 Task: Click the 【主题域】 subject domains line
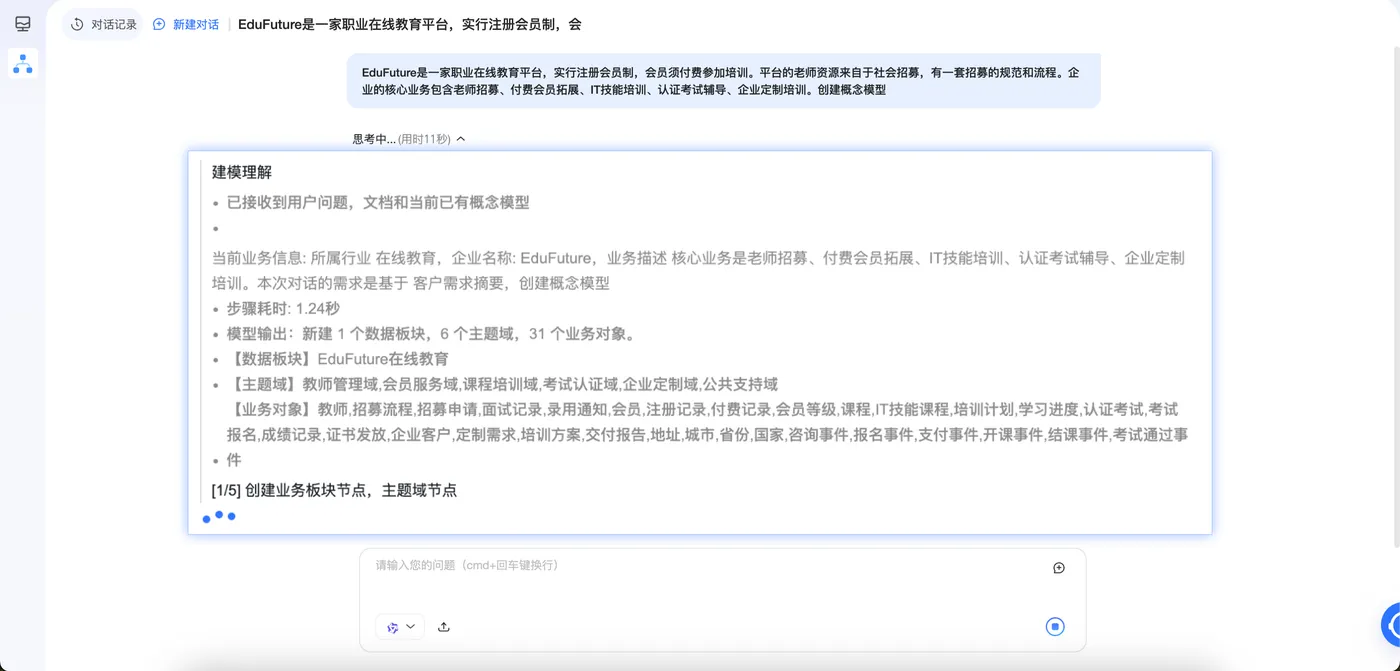click(x=502, y=384)
